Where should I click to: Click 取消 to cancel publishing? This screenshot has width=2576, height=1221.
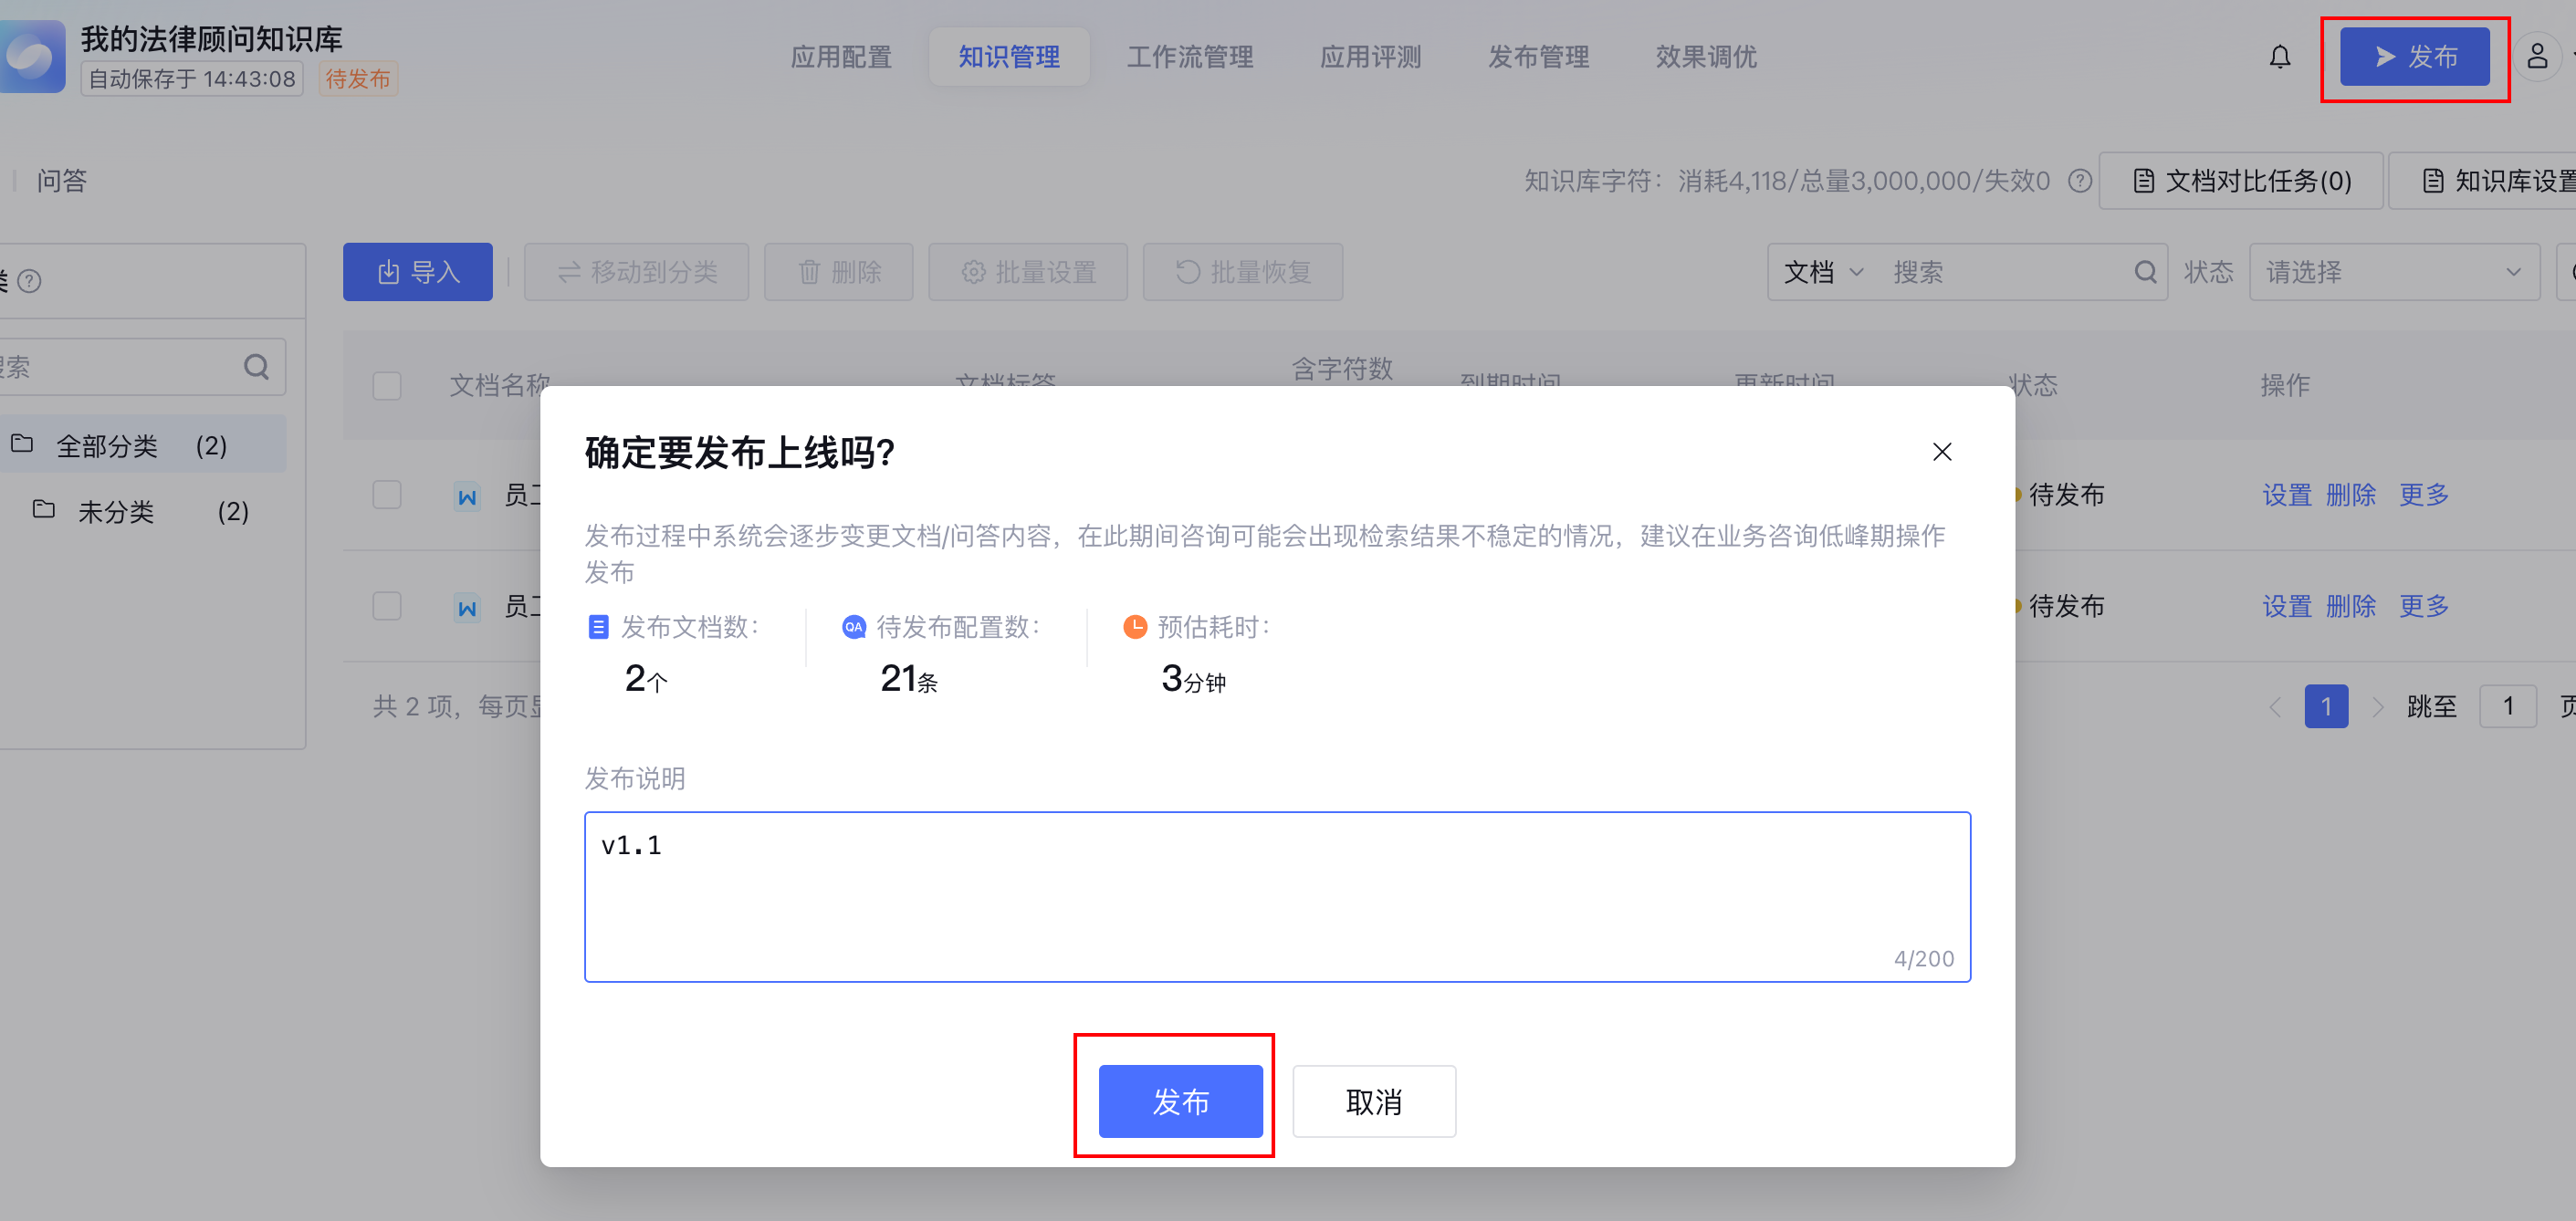pos(1373,1101)
